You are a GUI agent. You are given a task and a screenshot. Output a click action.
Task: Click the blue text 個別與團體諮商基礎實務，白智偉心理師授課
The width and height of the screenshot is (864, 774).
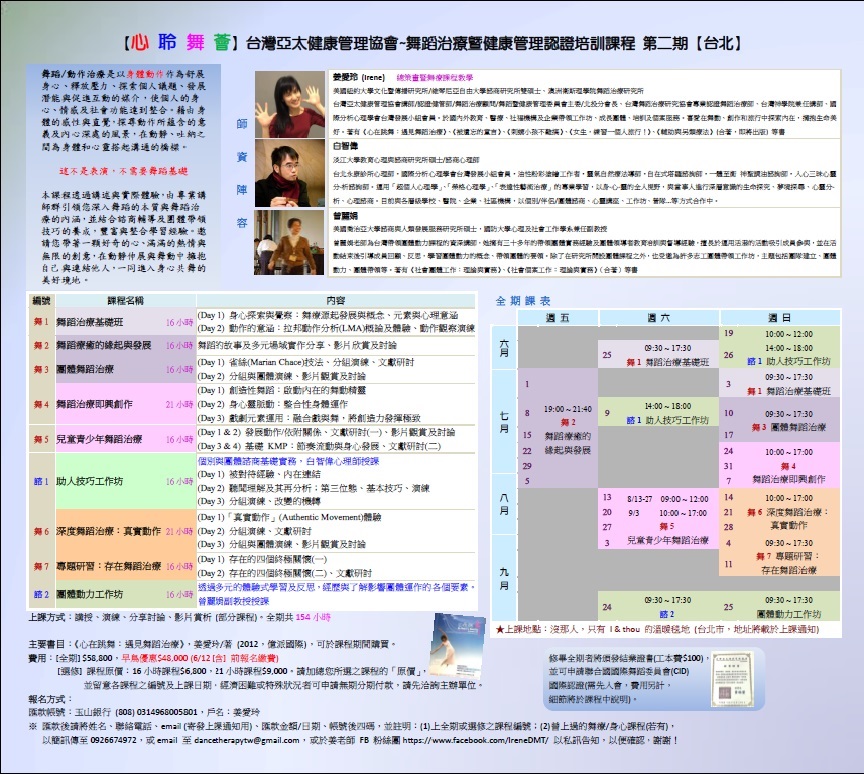point(288,461)
